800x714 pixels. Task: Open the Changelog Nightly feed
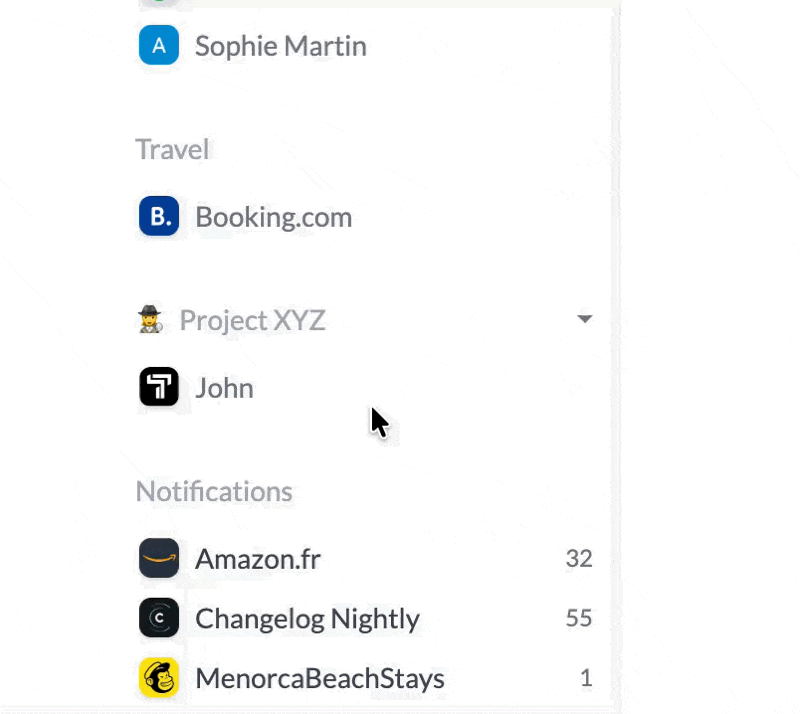coord(307,618)
